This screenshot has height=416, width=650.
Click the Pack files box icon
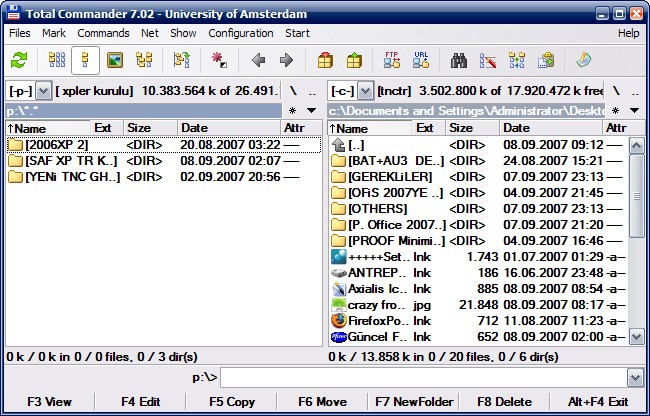pyautogui.click(x=325, y=60)
